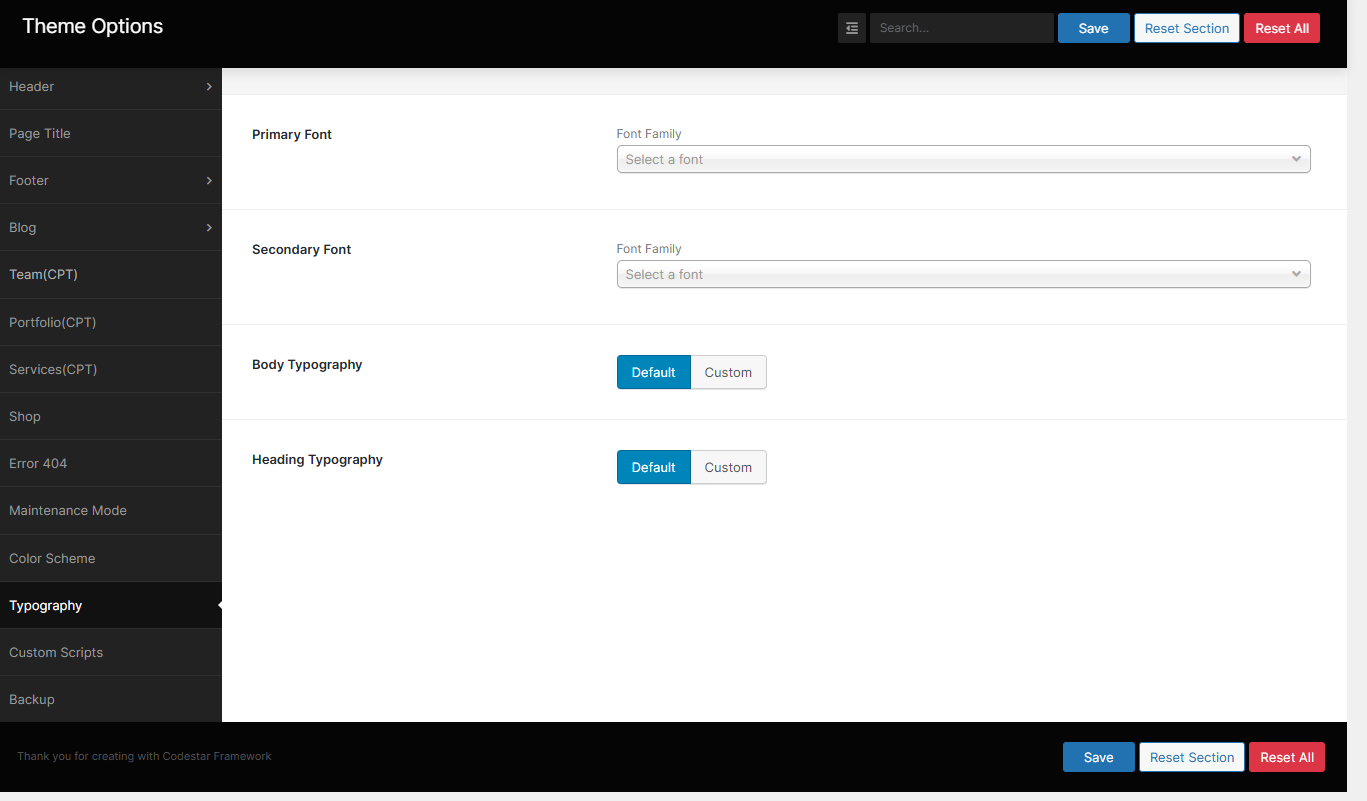Set Body Typography to Default

coord(653,372)
